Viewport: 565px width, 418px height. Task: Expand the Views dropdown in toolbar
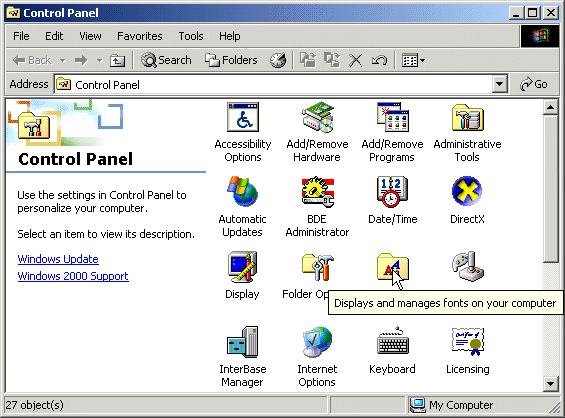(422, 60)
